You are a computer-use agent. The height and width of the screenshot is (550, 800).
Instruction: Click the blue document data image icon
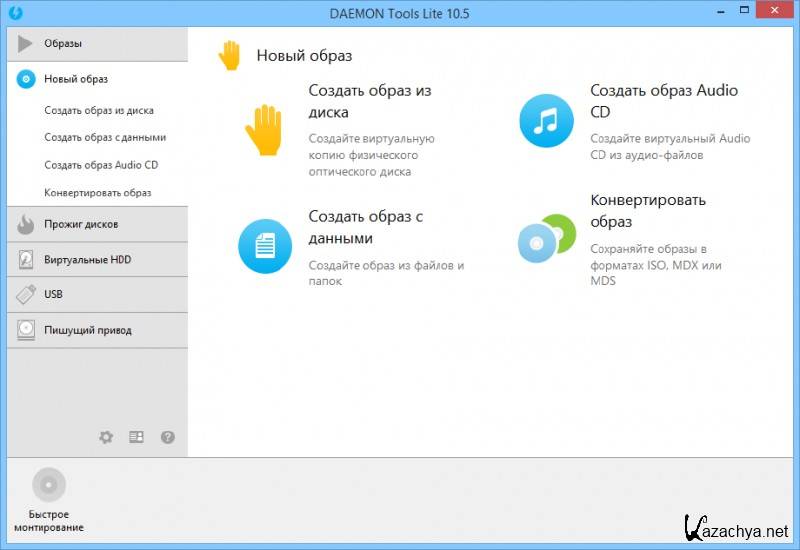click(265, 246)
